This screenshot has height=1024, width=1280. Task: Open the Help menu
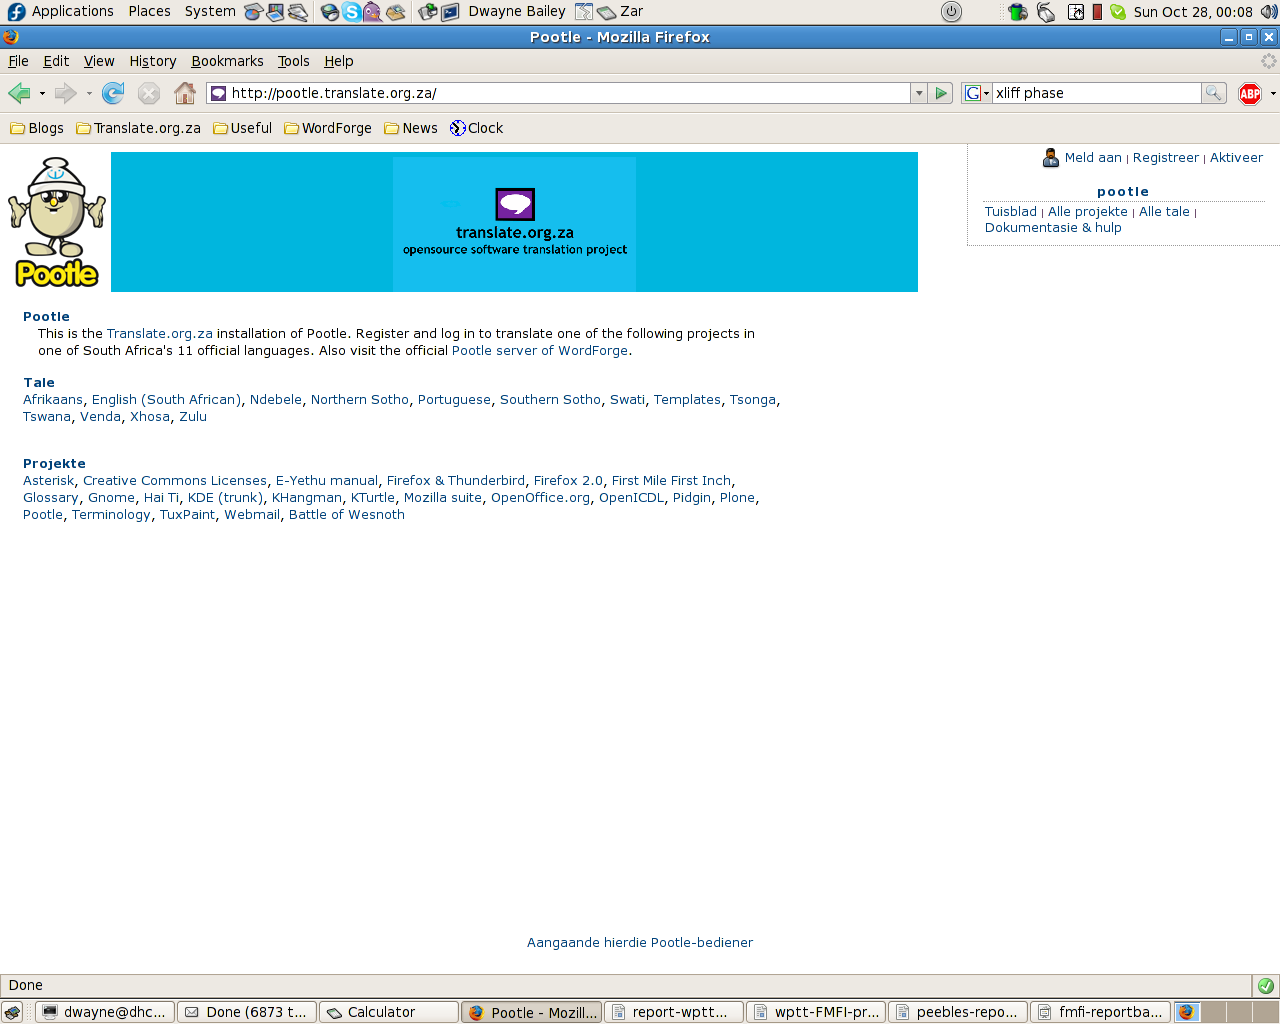[339, 61]
